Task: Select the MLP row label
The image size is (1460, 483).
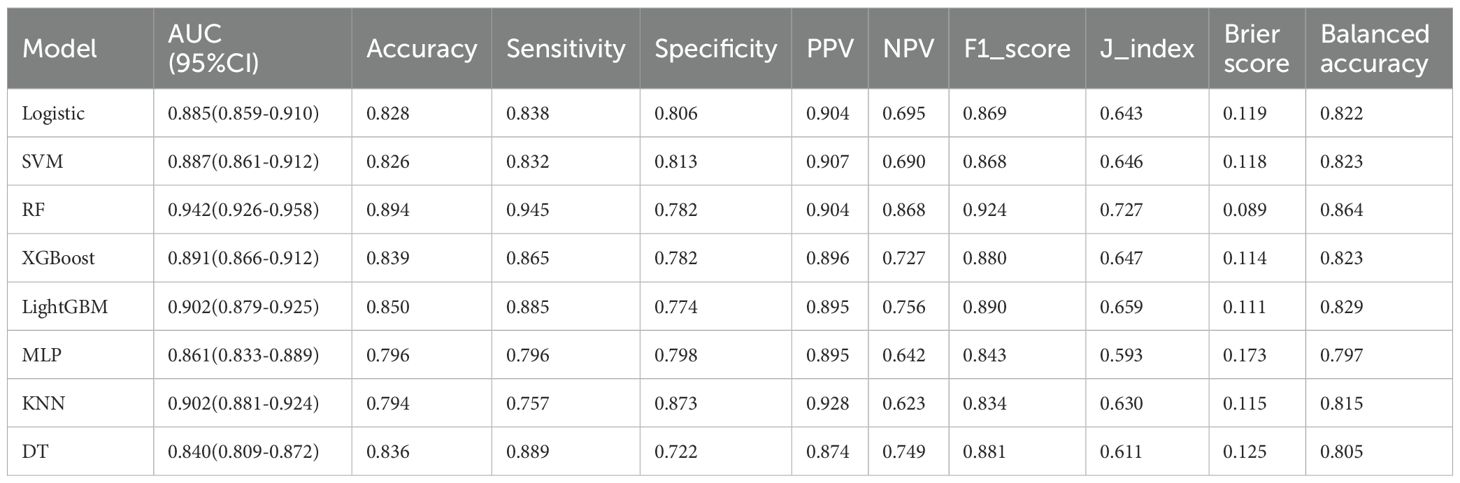Action: point(40,354)
